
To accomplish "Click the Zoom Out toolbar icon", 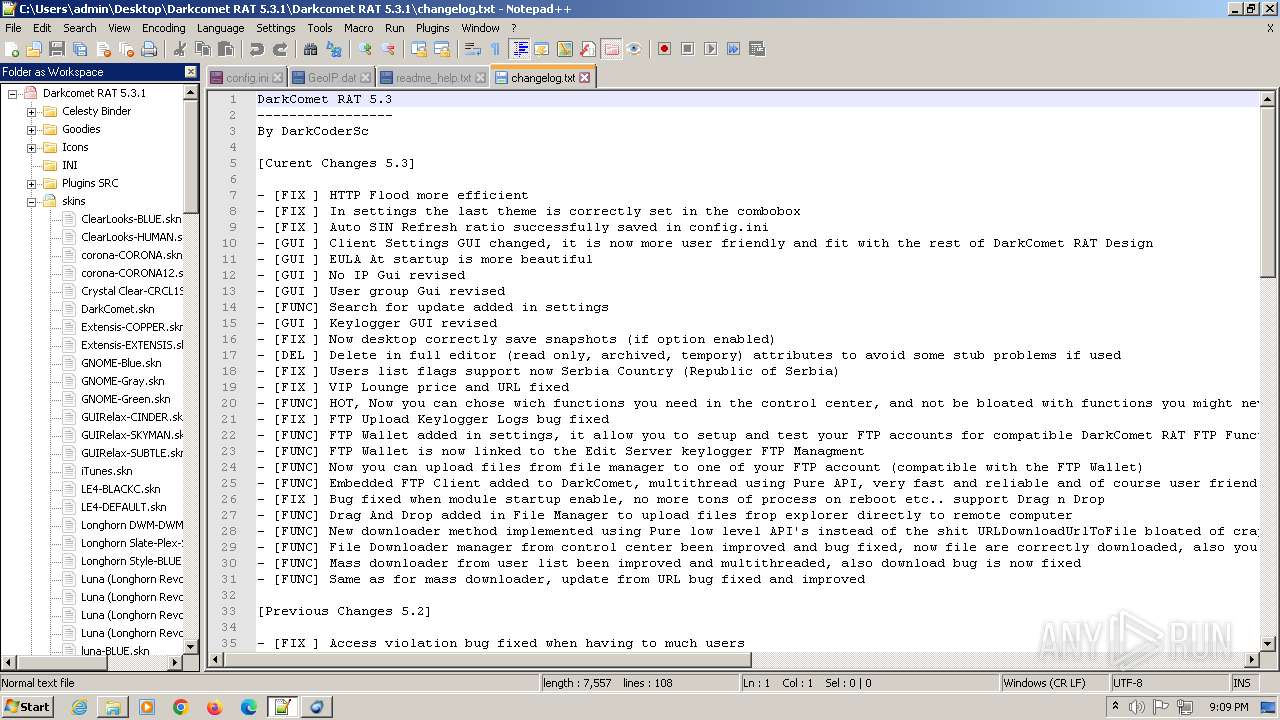I will click(388, 49).
